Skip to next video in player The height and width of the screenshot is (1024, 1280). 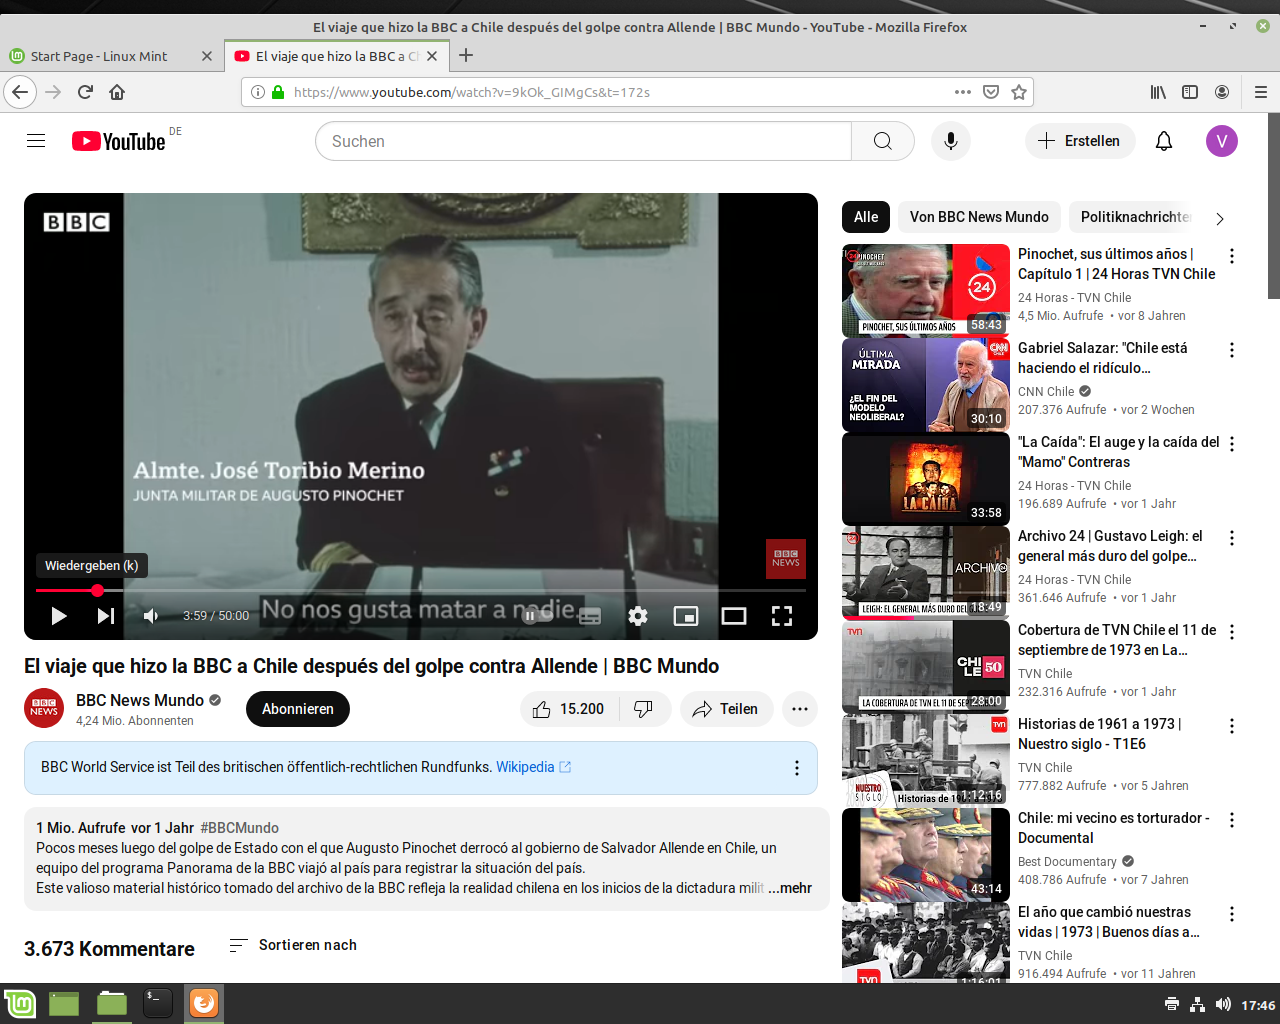click(105, 616)
